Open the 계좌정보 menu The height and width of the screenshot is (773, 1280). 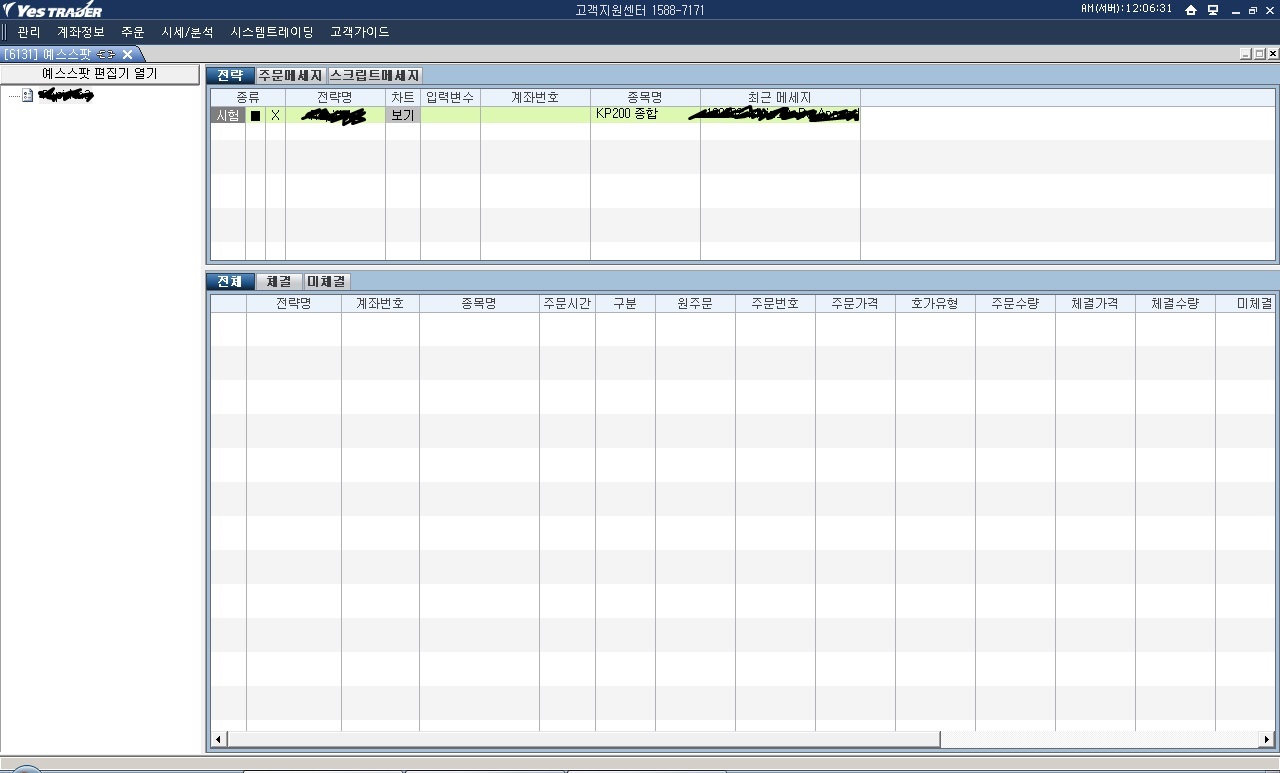(x=80, y=32)
